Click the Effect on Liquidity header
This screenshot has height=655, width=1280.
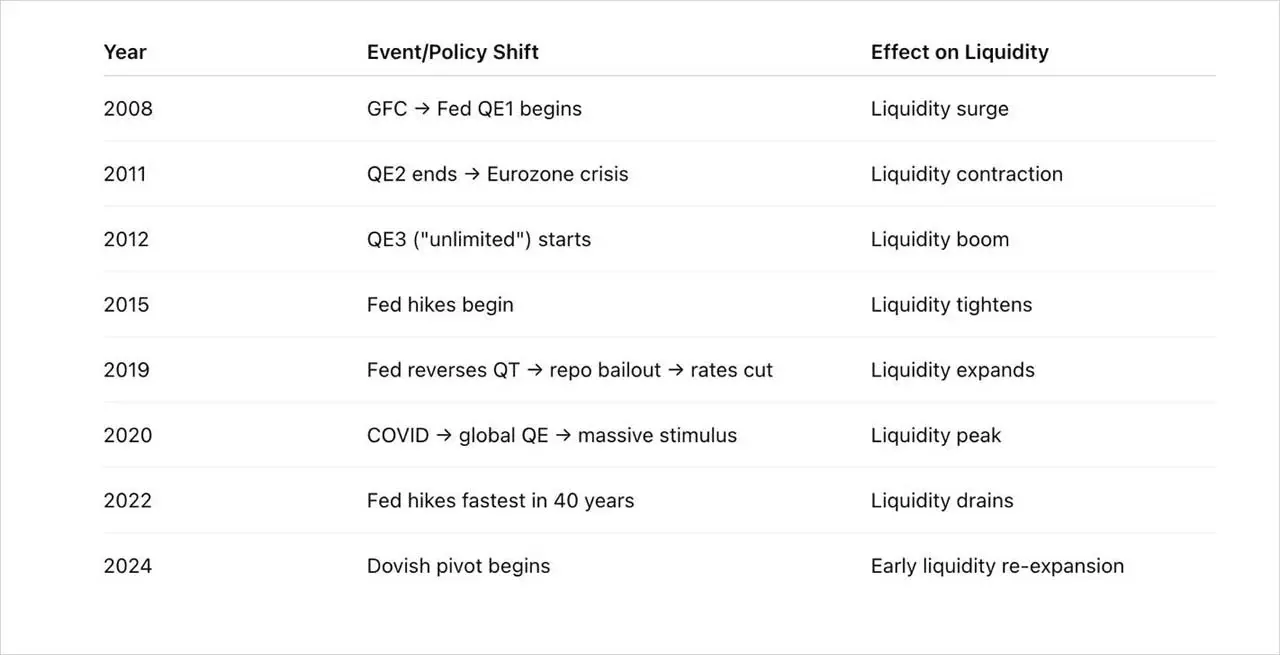click(x=959, y=52)
